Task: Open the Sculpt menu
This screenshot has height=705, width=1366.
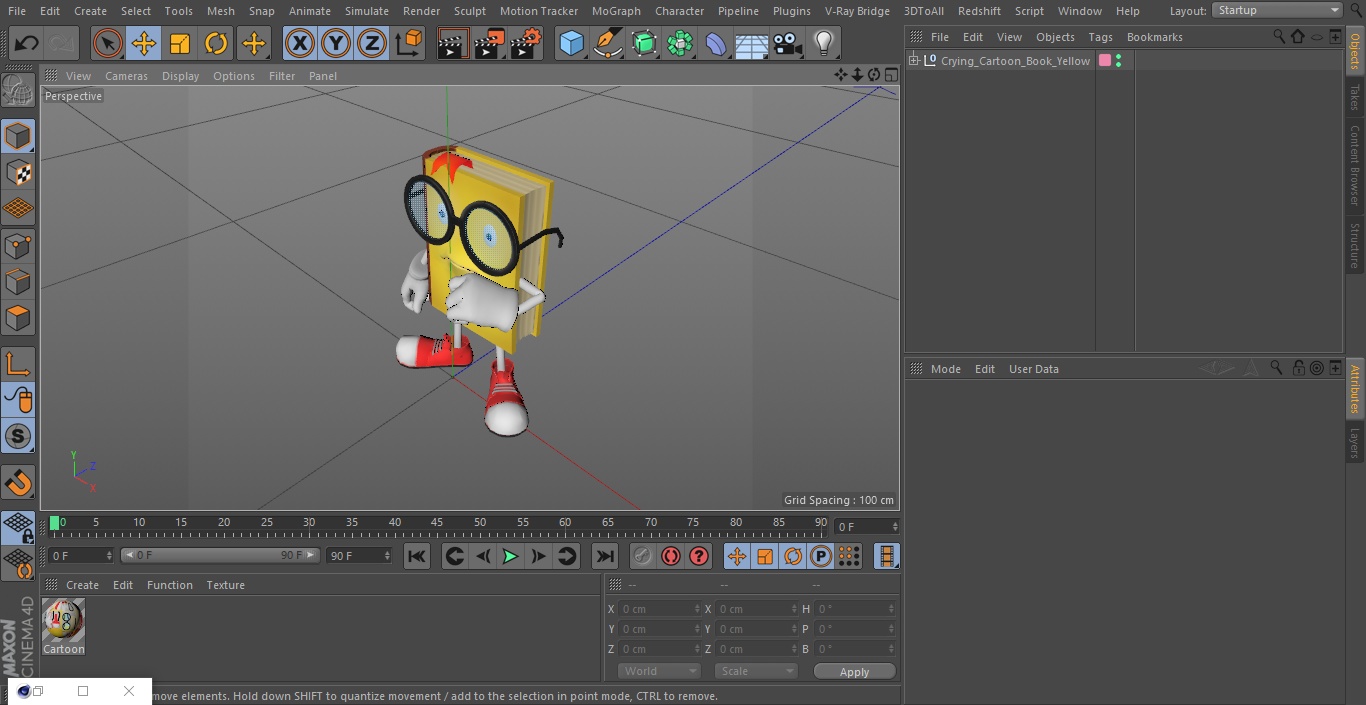Action: tap(470, 11)
